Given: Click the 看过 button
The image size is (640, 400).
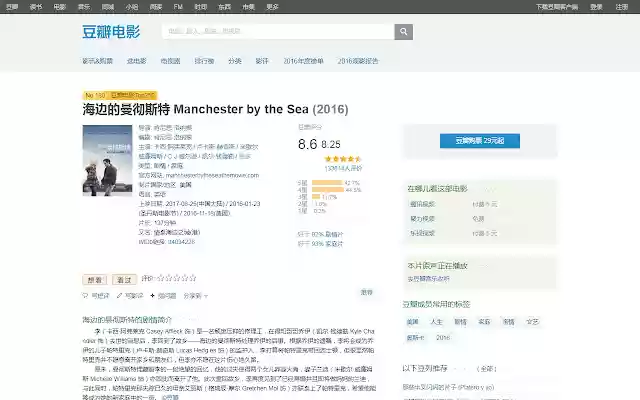Looking at the screenshot, I should point(124,280).
